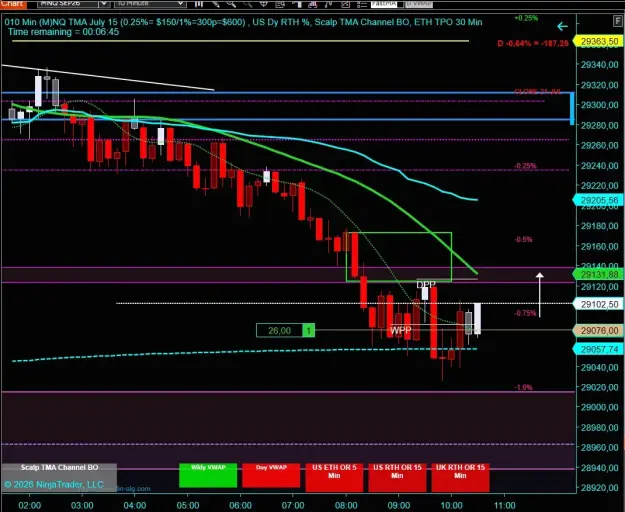625x512 pixels.
Task: Click the 2026 NinjaTrader, LLC copyright text
Action: (54, 485)
